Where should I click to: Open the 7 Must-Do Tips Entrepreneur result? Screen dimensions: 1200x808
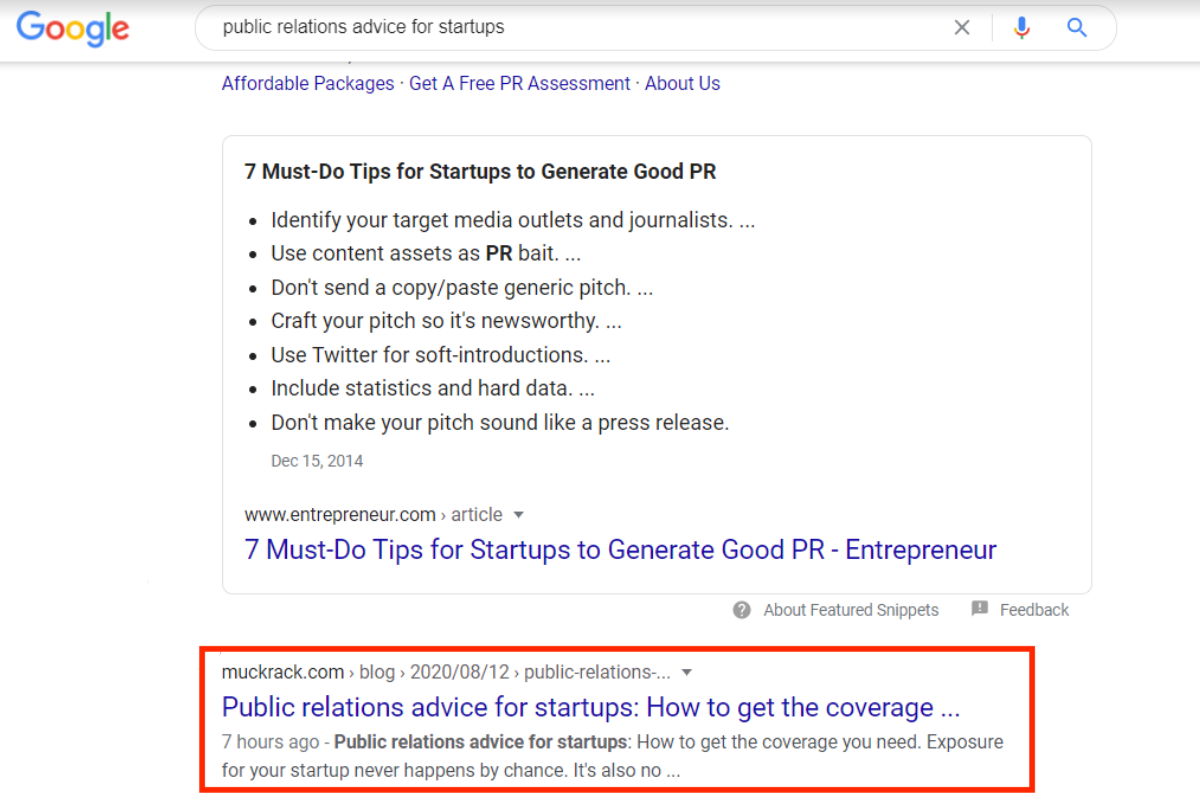(620, 550)
